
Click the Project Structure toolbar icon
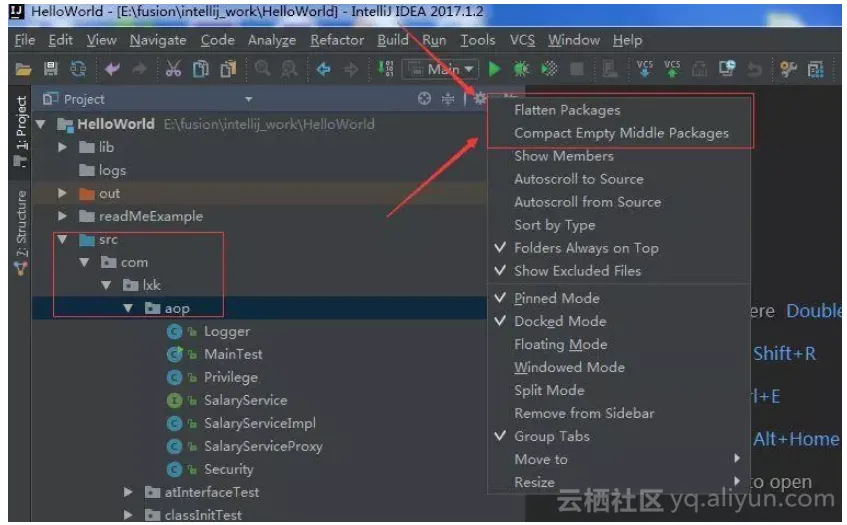pos(816,69)
